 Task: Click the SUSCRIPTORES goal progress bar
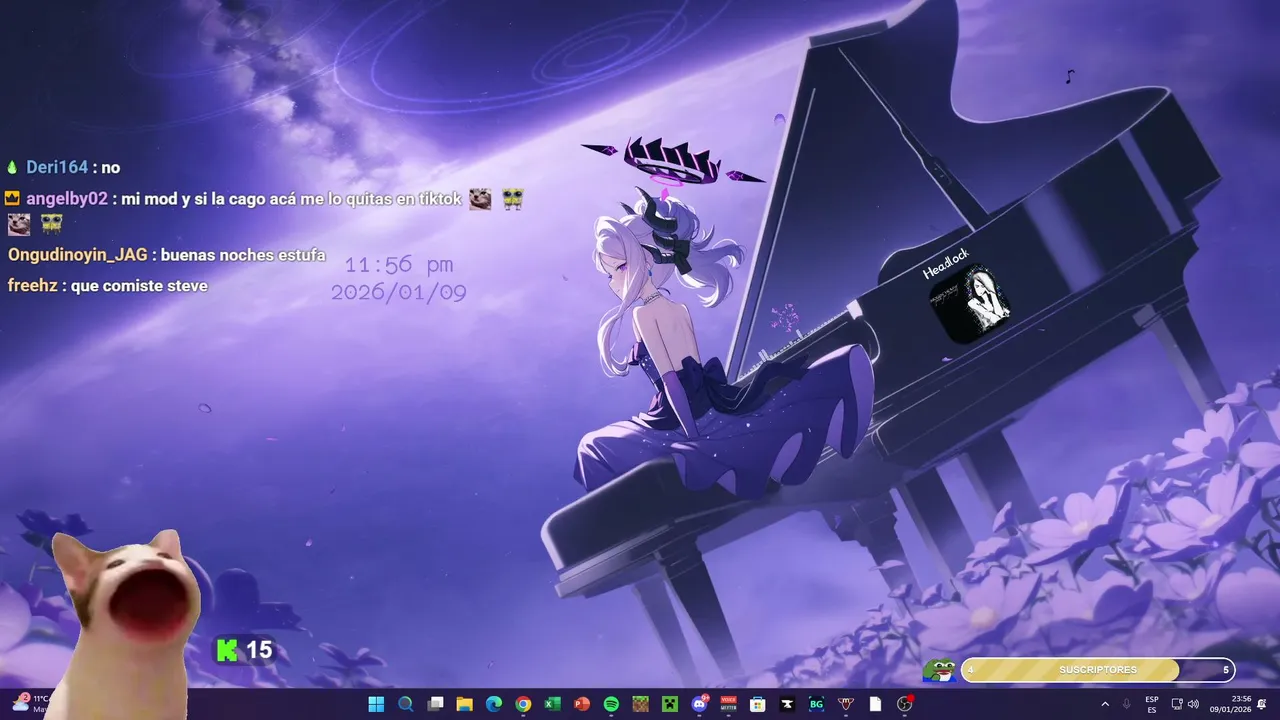[x=1097, y=670]
